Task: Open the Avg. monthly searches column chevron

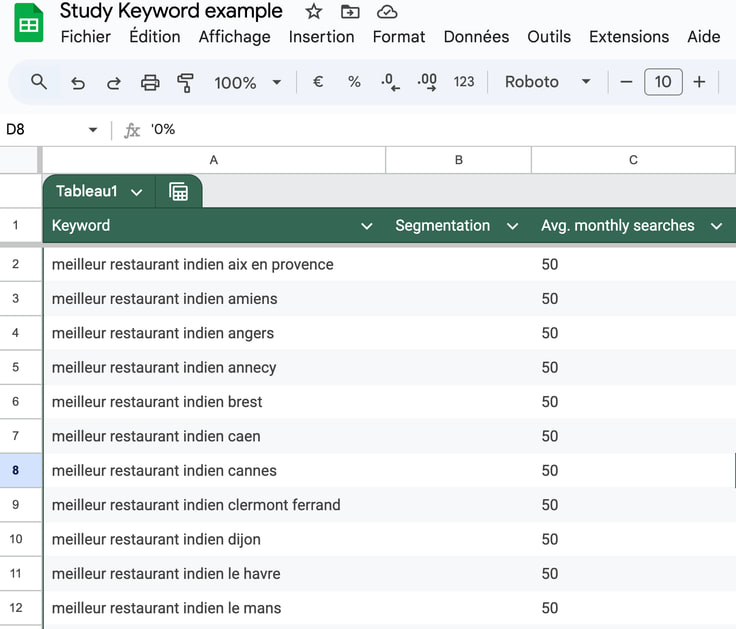Action: point(716,226)
